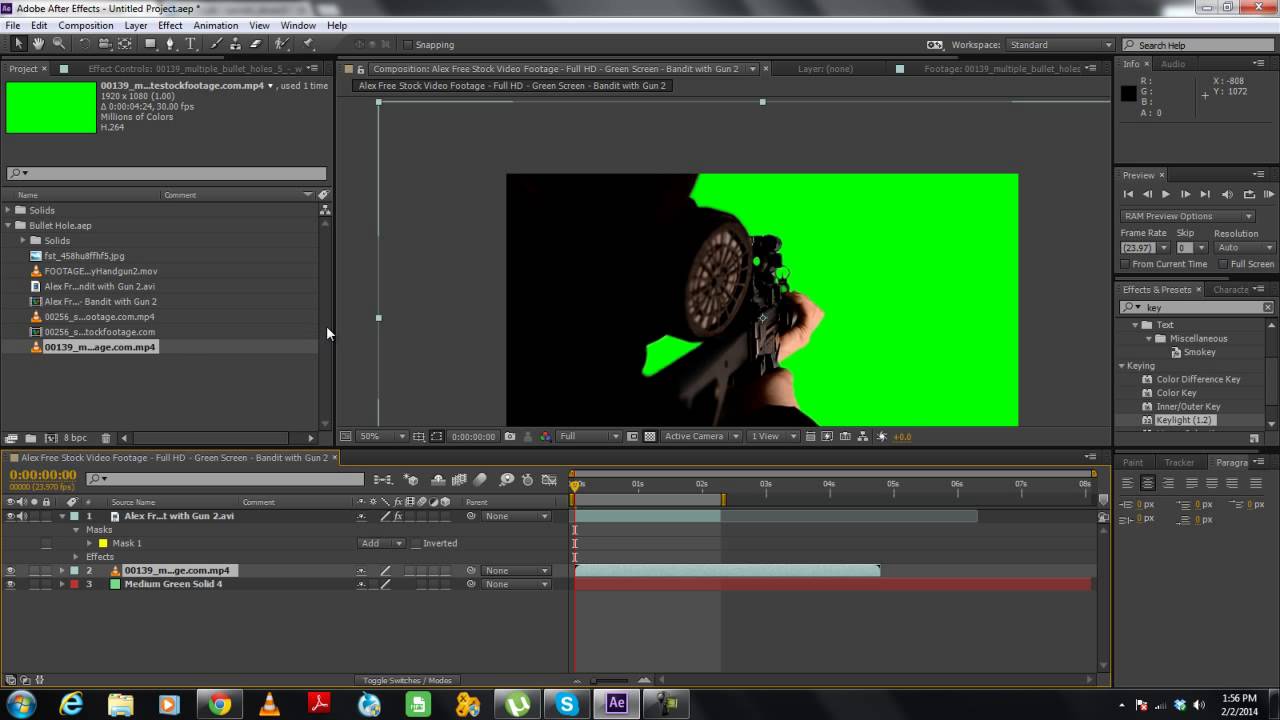Click the red label swatch of layer 3
The image size is (1280, 720).
74,584
